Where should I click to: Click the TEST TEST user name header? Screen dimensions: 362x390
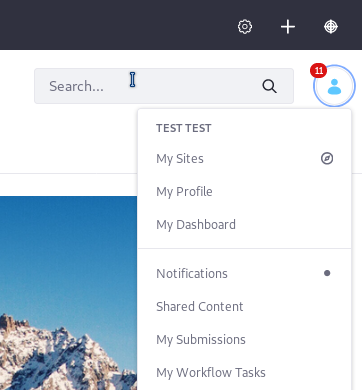[184, 128]
